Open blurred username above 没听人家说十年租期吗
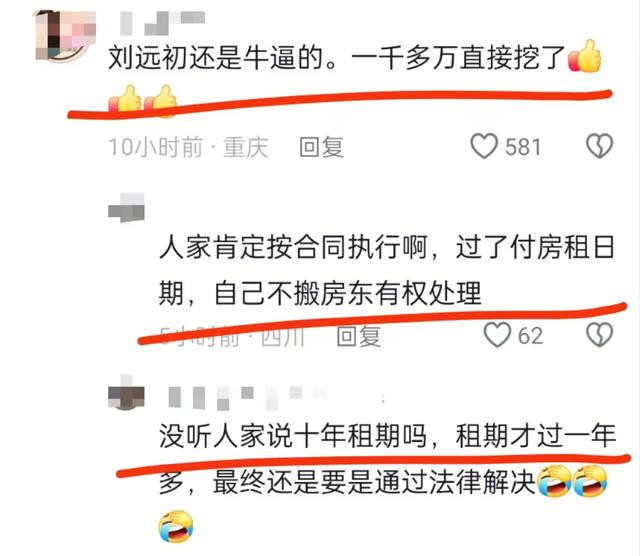The height and width of the screenshot is (556, 640). (x=247, y=398)
